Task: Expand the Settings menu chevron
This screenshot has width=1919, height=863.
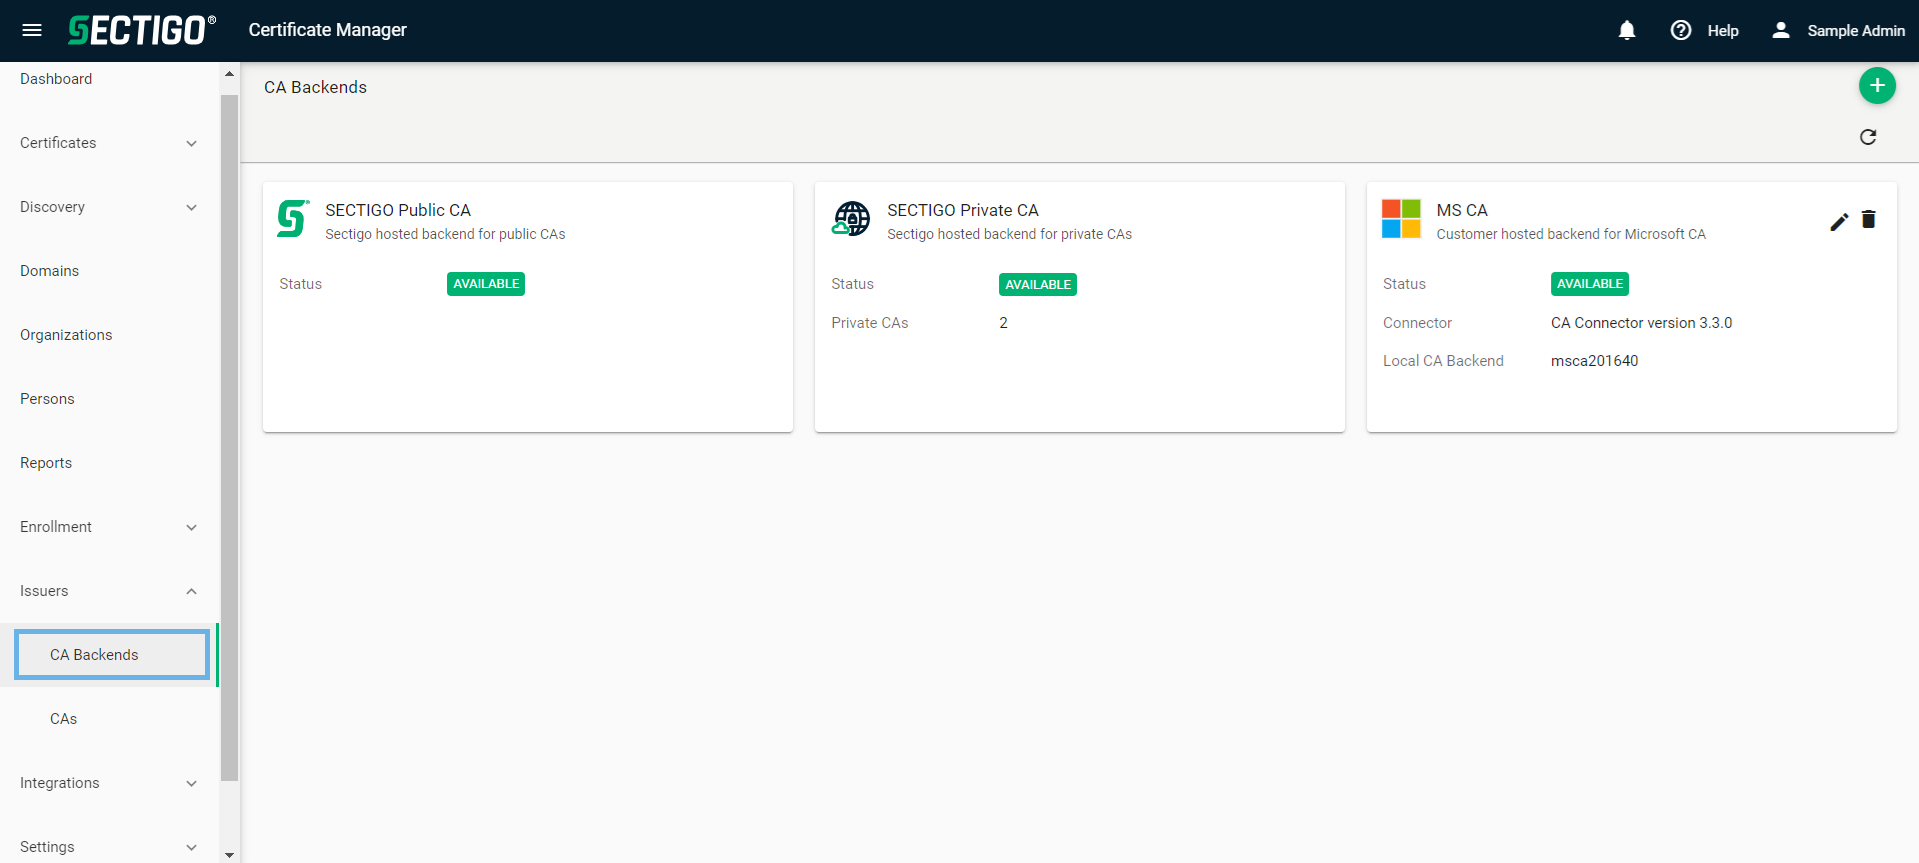Action: [191, 847]
